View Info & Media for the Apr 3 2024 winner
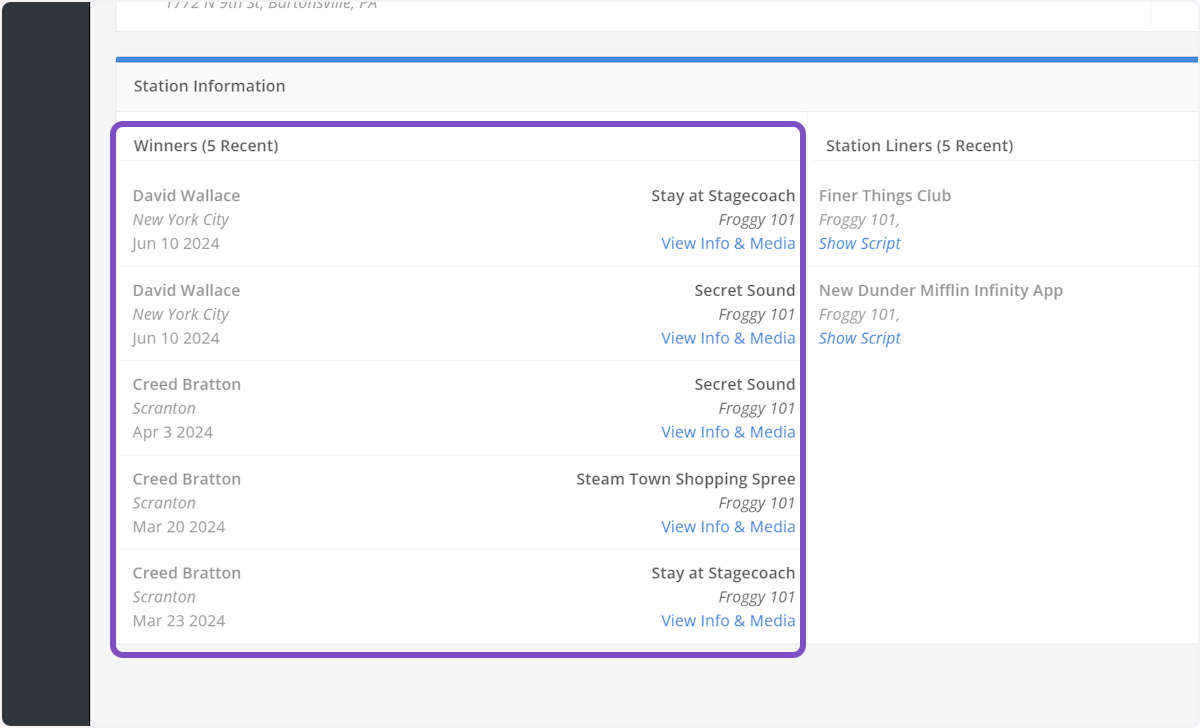 pyautogui.click(x=728, y=432)
